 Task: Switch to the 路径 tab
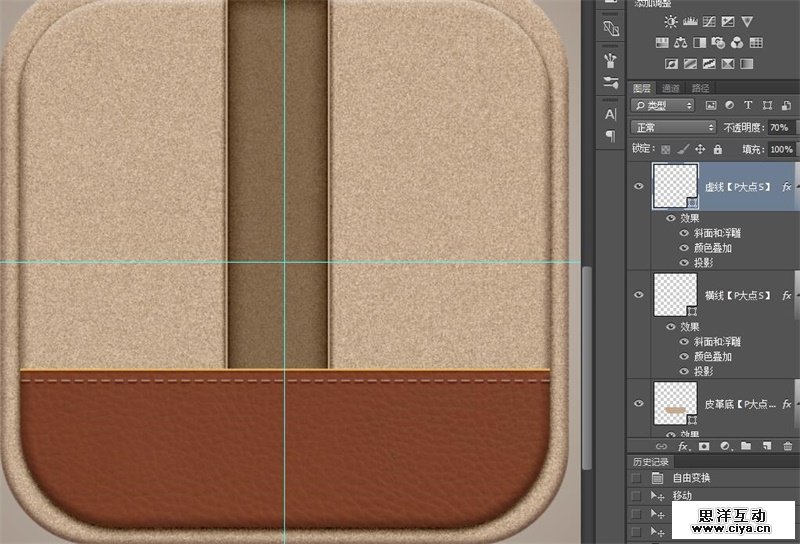point(700,88)
